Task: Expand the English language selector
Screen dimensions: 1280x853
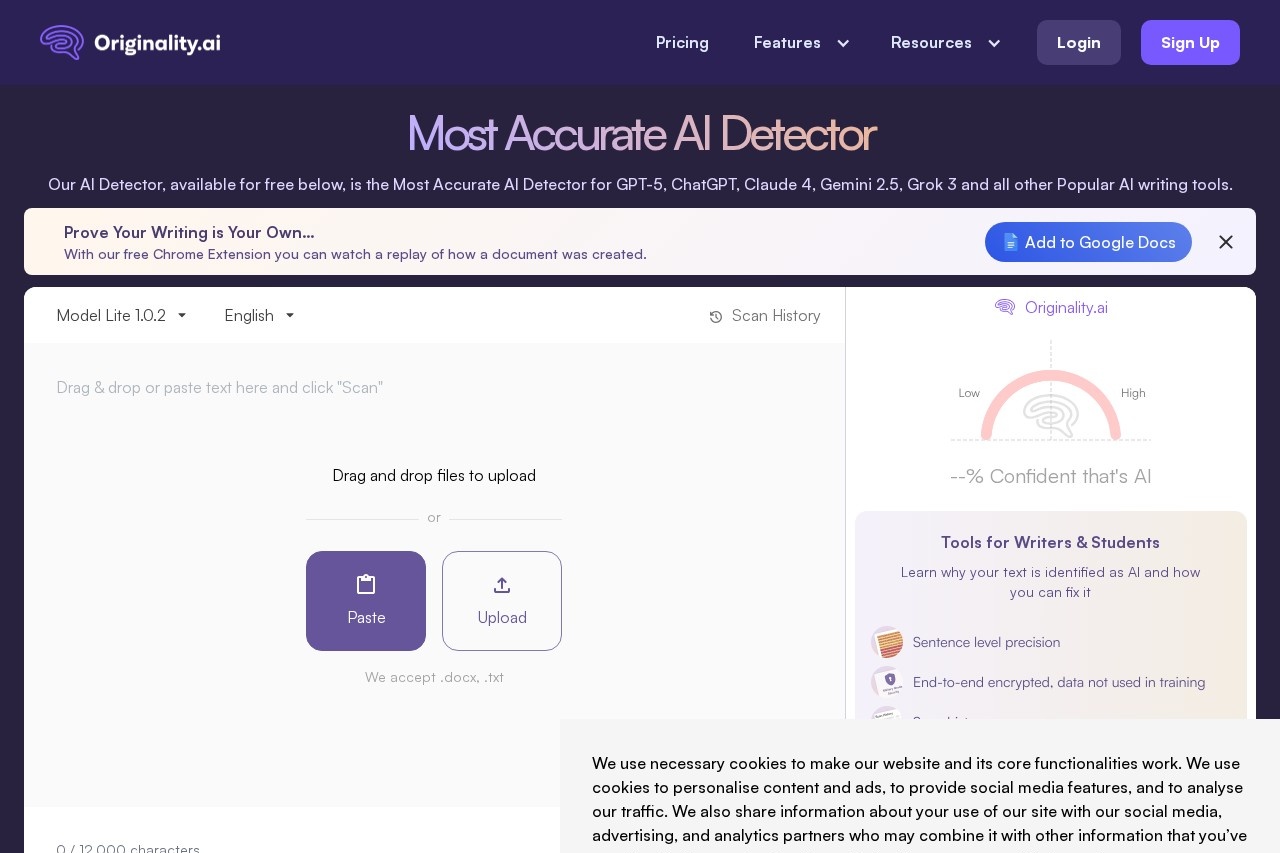Action: (x=259, y=316)
